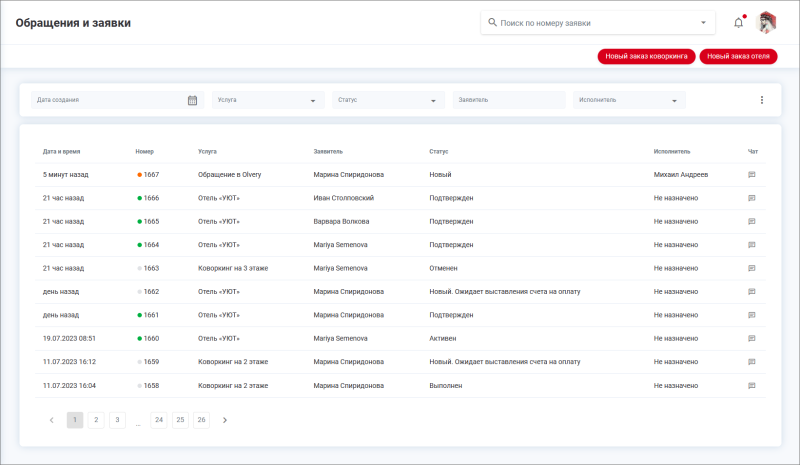Open chat for request 1663
The image size is (800, 465).
[x=752, y=268]
